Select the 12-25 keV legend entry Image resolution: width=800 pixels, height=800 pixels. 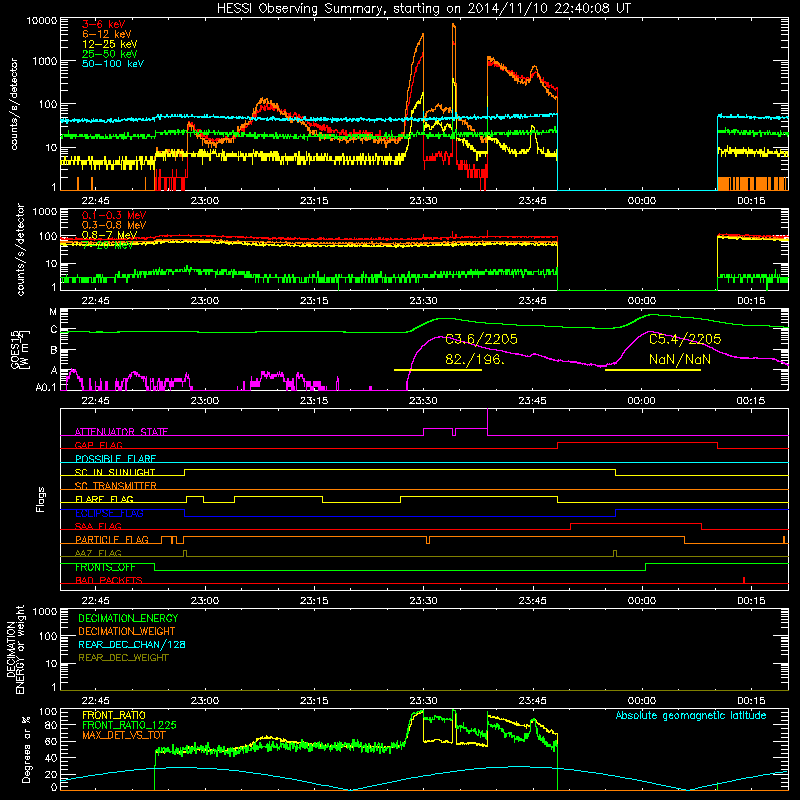[109, 44]
